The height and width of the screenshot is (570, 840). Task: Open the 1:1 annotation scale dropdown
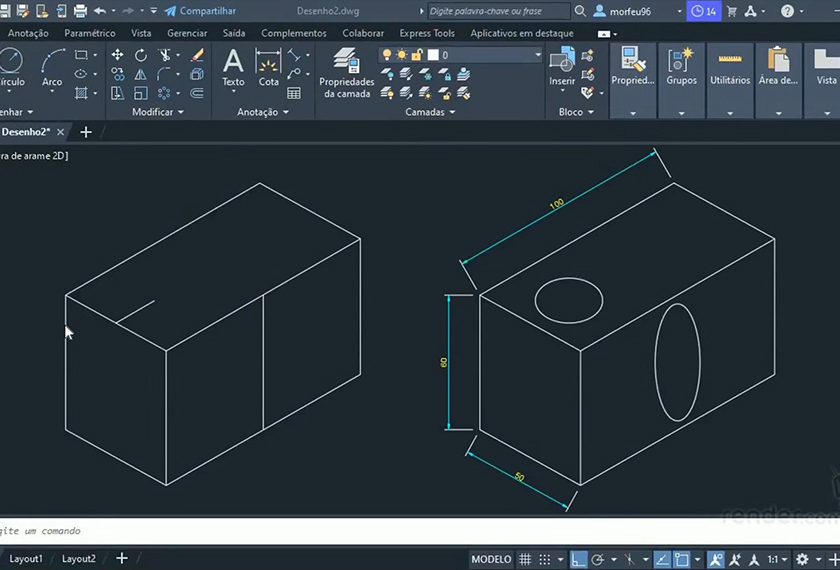(777, 560)
